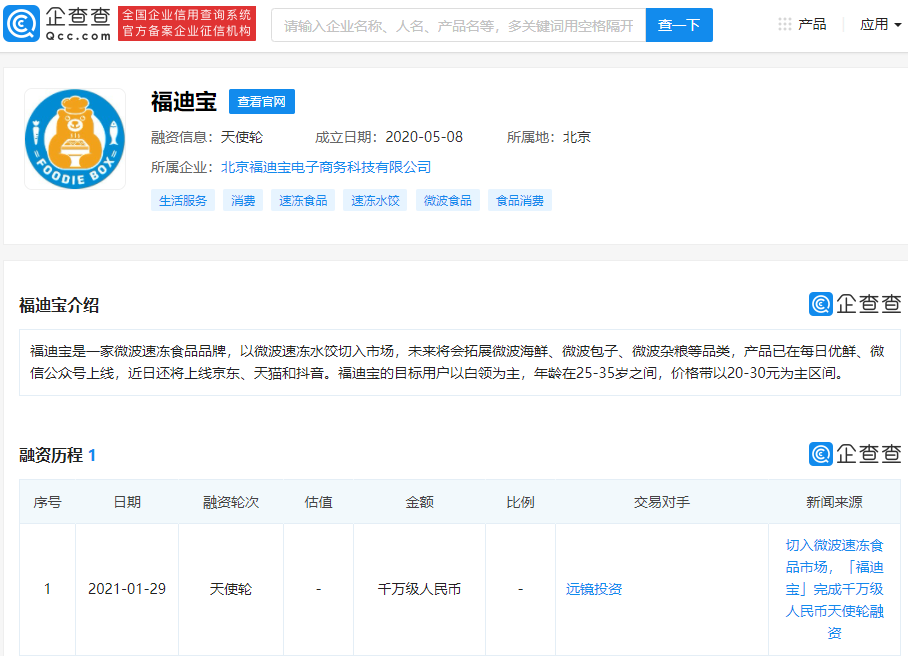Open 北京福迪宝电子商务科技有限公司 link

(x=325, y=167)
